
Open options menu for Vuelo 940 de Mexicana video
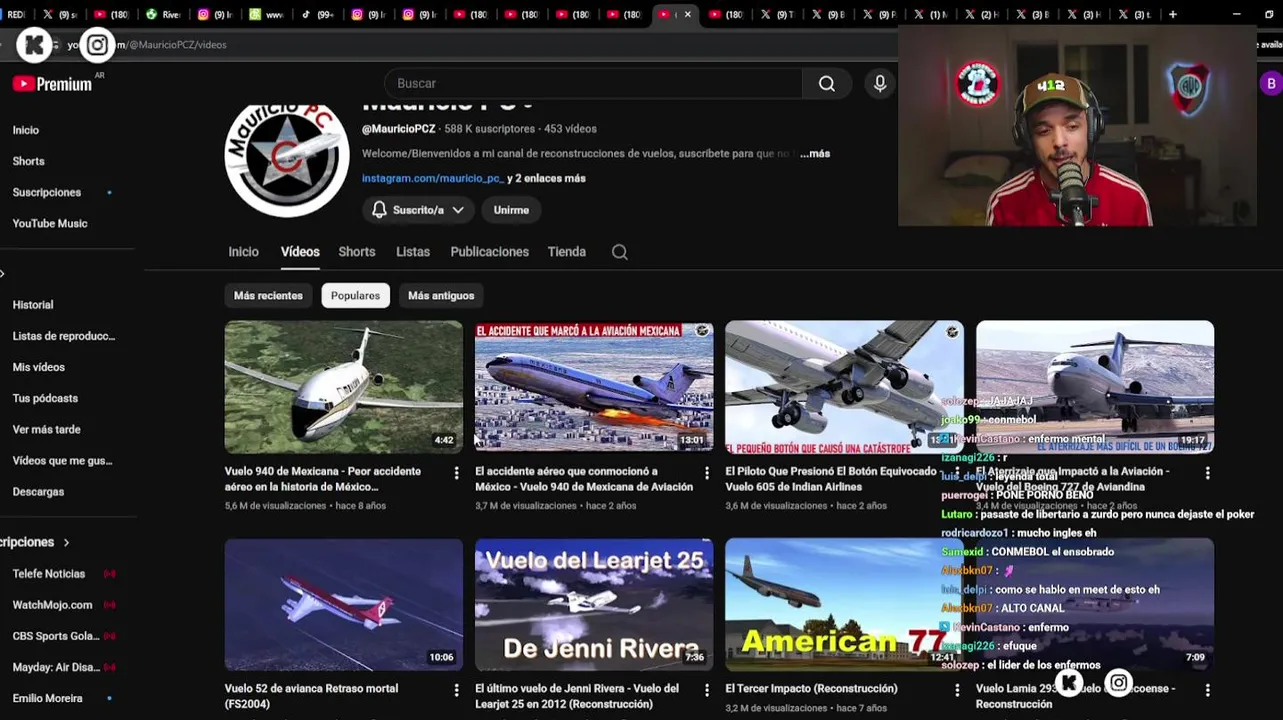[x=457, y=473]
